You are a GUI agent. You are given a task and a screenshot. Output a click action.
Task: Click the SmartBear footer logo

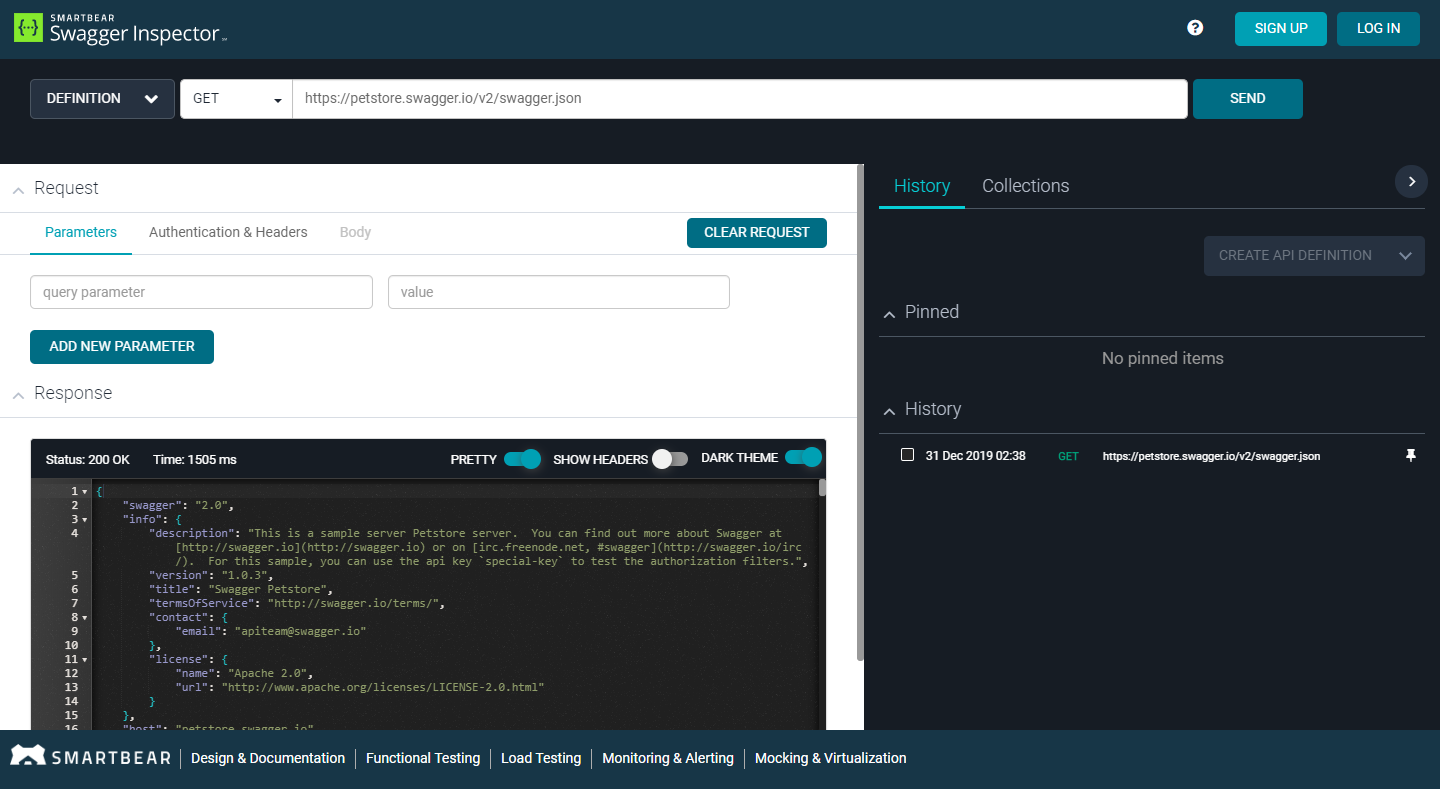point(89,758)
